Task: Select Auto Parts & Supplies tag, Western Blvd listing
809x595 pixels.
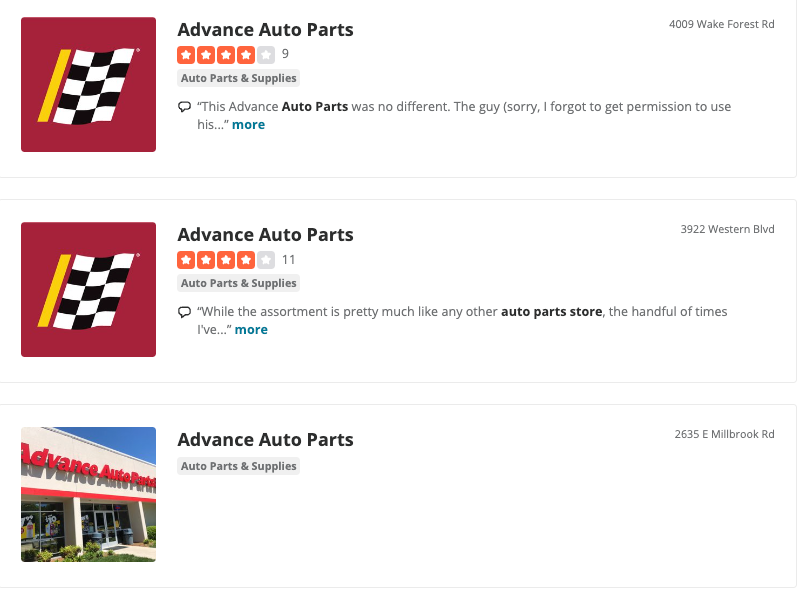Action: 239,283
